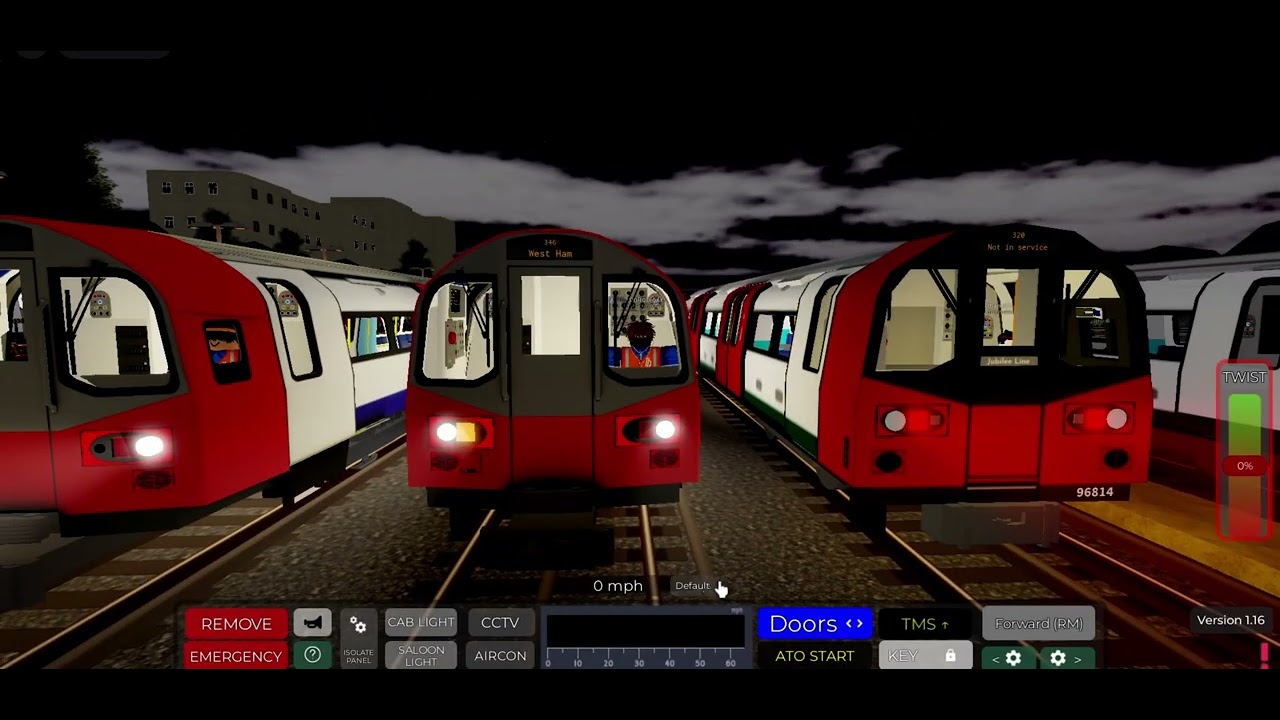Click train number 96814 on the right train
Viewport: 1280px width, 720px height.
click(x=1095, y=492)
